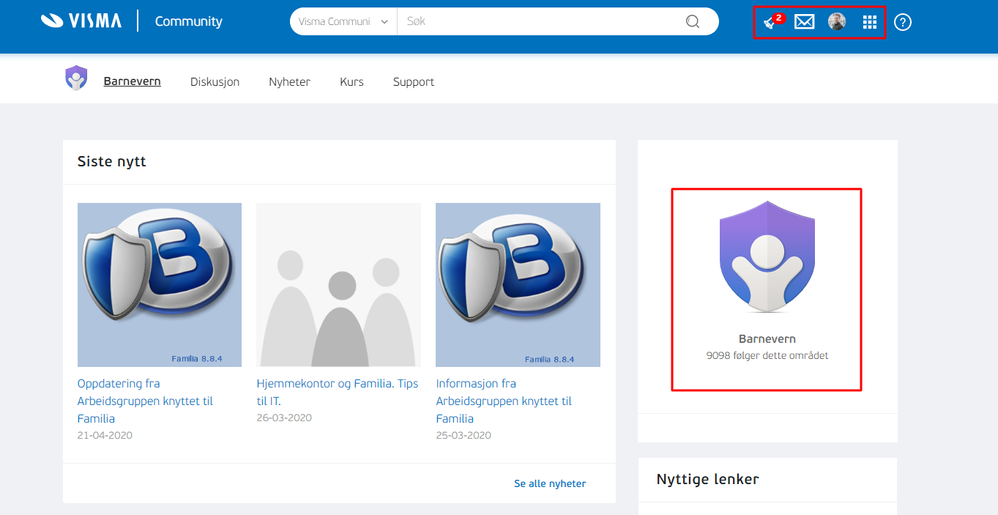This screenshot has width=998, height=515.
Task: Click the large Barnevern shield image
Action: click(767, 256)
